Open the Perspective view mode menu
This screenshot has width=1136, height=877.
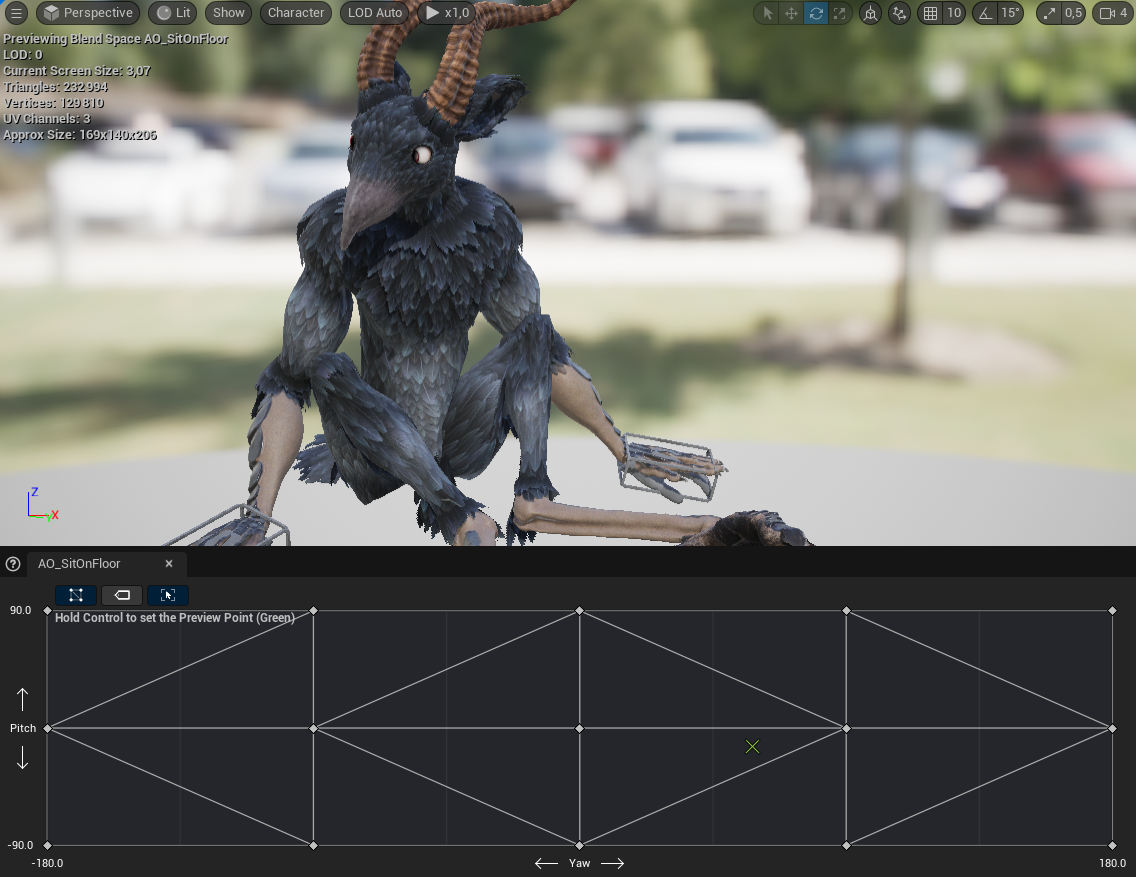coord(88,13)
